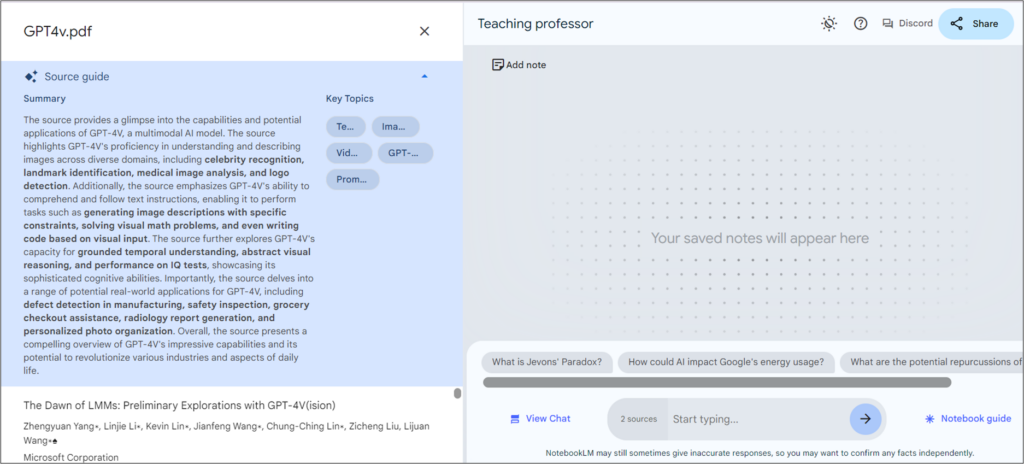Select the "Vid..." key topic chip
The height and width of the screenshot is (464, 1024).
pyautogui.click(x=349, y=153)
